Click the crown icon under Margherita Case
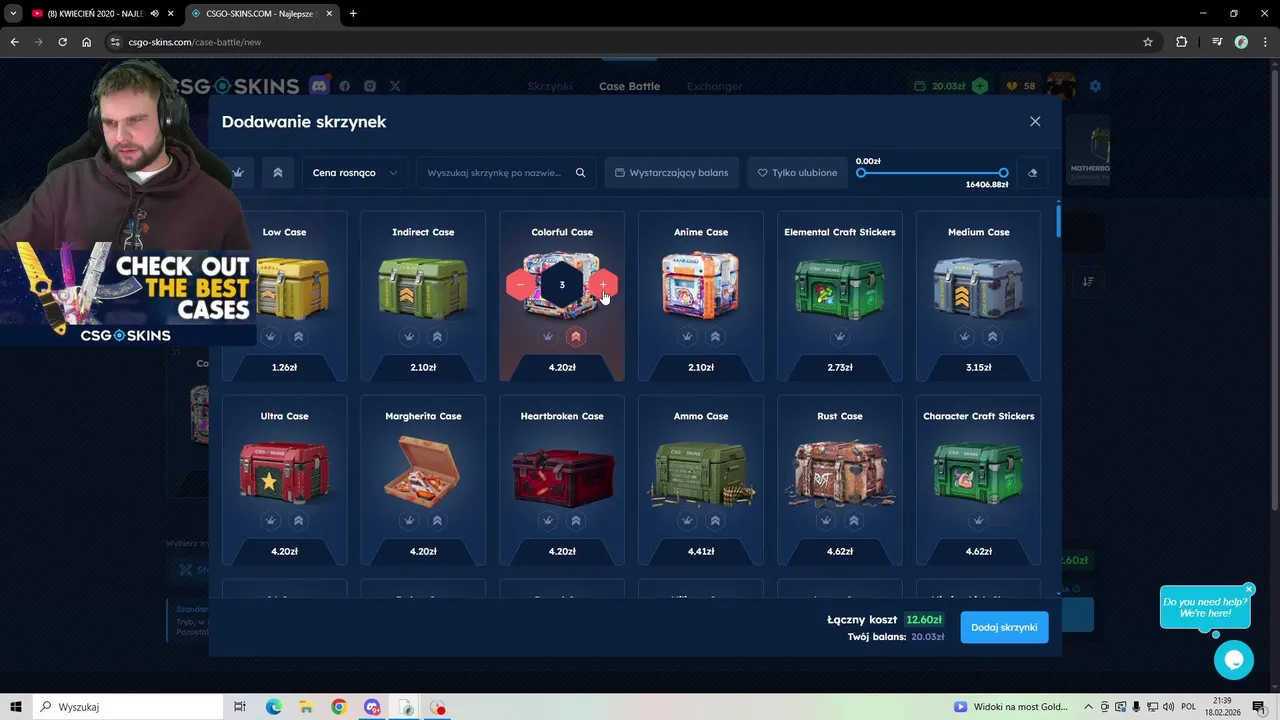The image size is (1280, 720). tap(409, 521)
